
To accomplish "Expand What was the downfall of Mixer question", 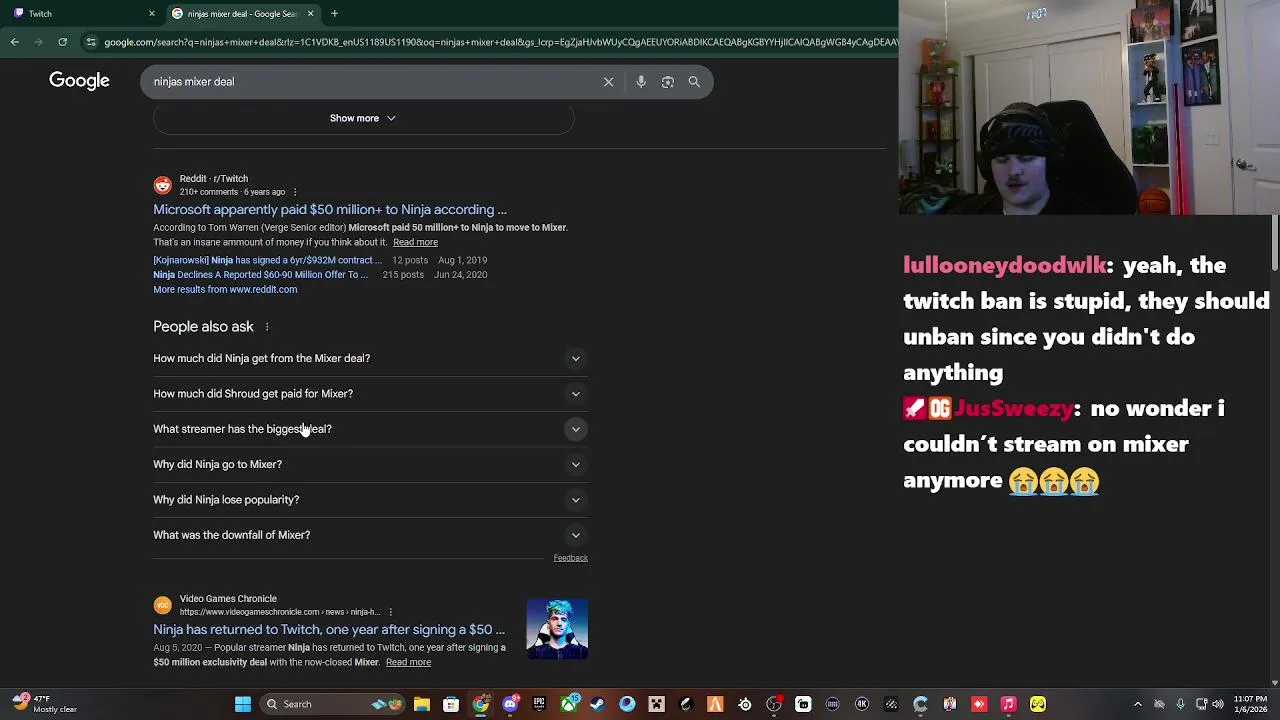I will tap(370, 535).
